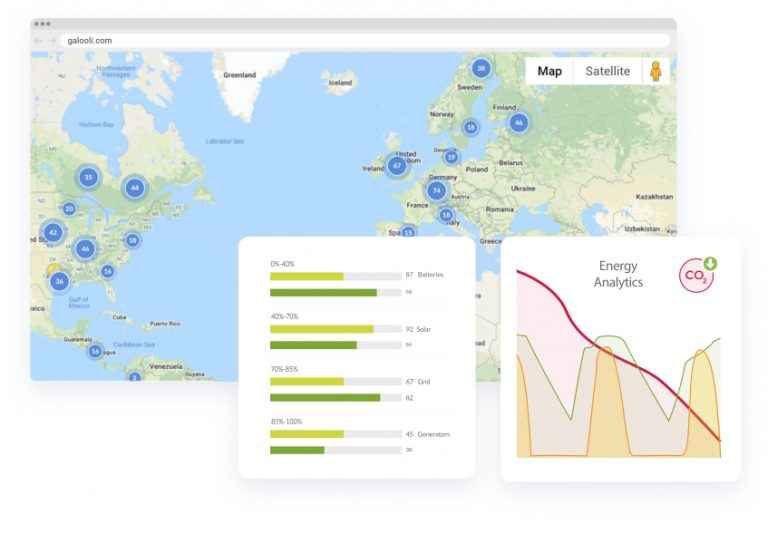Select cluster marker 19 over Denmark
The height and width of the screenshot is (534, 768).
pos(451,157)
